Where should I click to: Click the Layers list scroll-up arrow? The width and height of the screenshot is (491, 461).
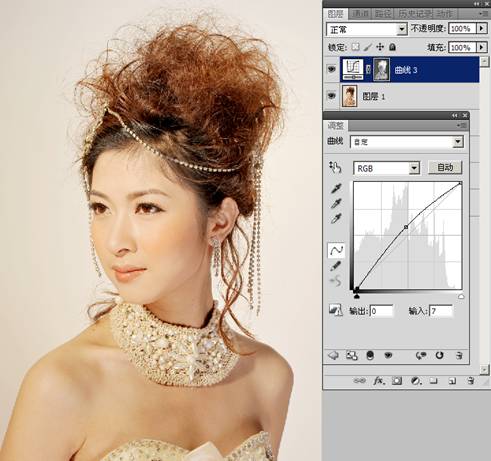[x=484, y=61]
